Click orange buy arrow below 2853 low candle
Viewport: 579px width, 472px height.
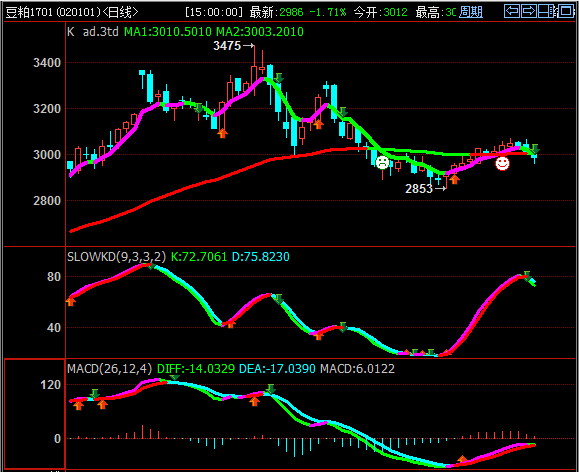pyautogui.click(x=455, y=179)
